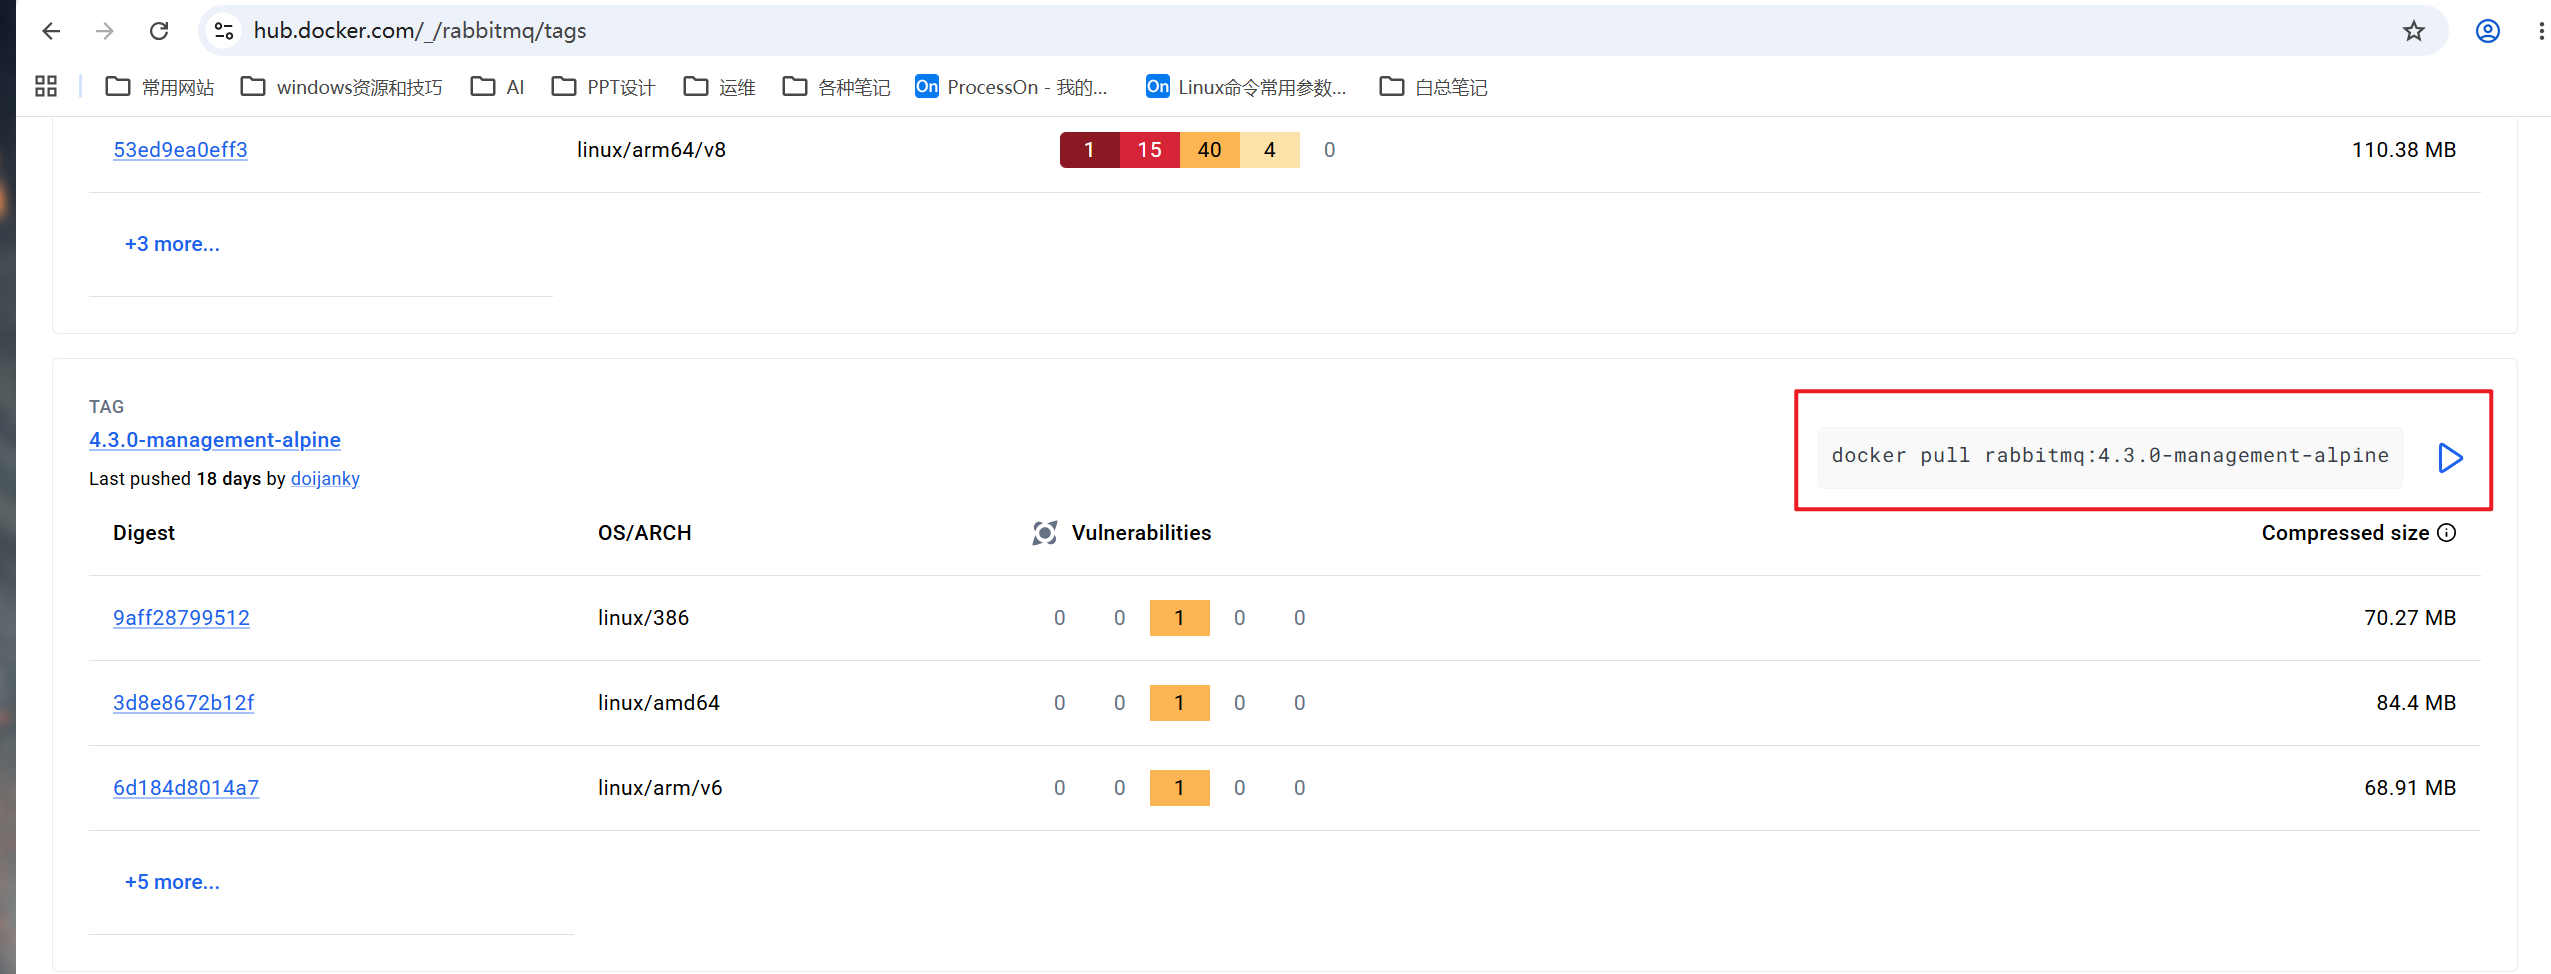Copy the docker pull rabbitmq command text
This screenshot has height=974, width=2551.
click(x=2110, y=456)
